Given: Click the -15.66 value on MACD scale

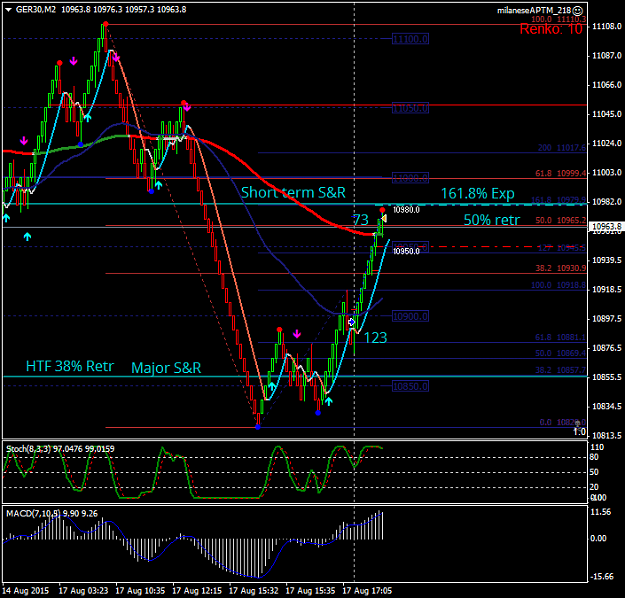Looking at the screenshot, I should coord(602,577).
